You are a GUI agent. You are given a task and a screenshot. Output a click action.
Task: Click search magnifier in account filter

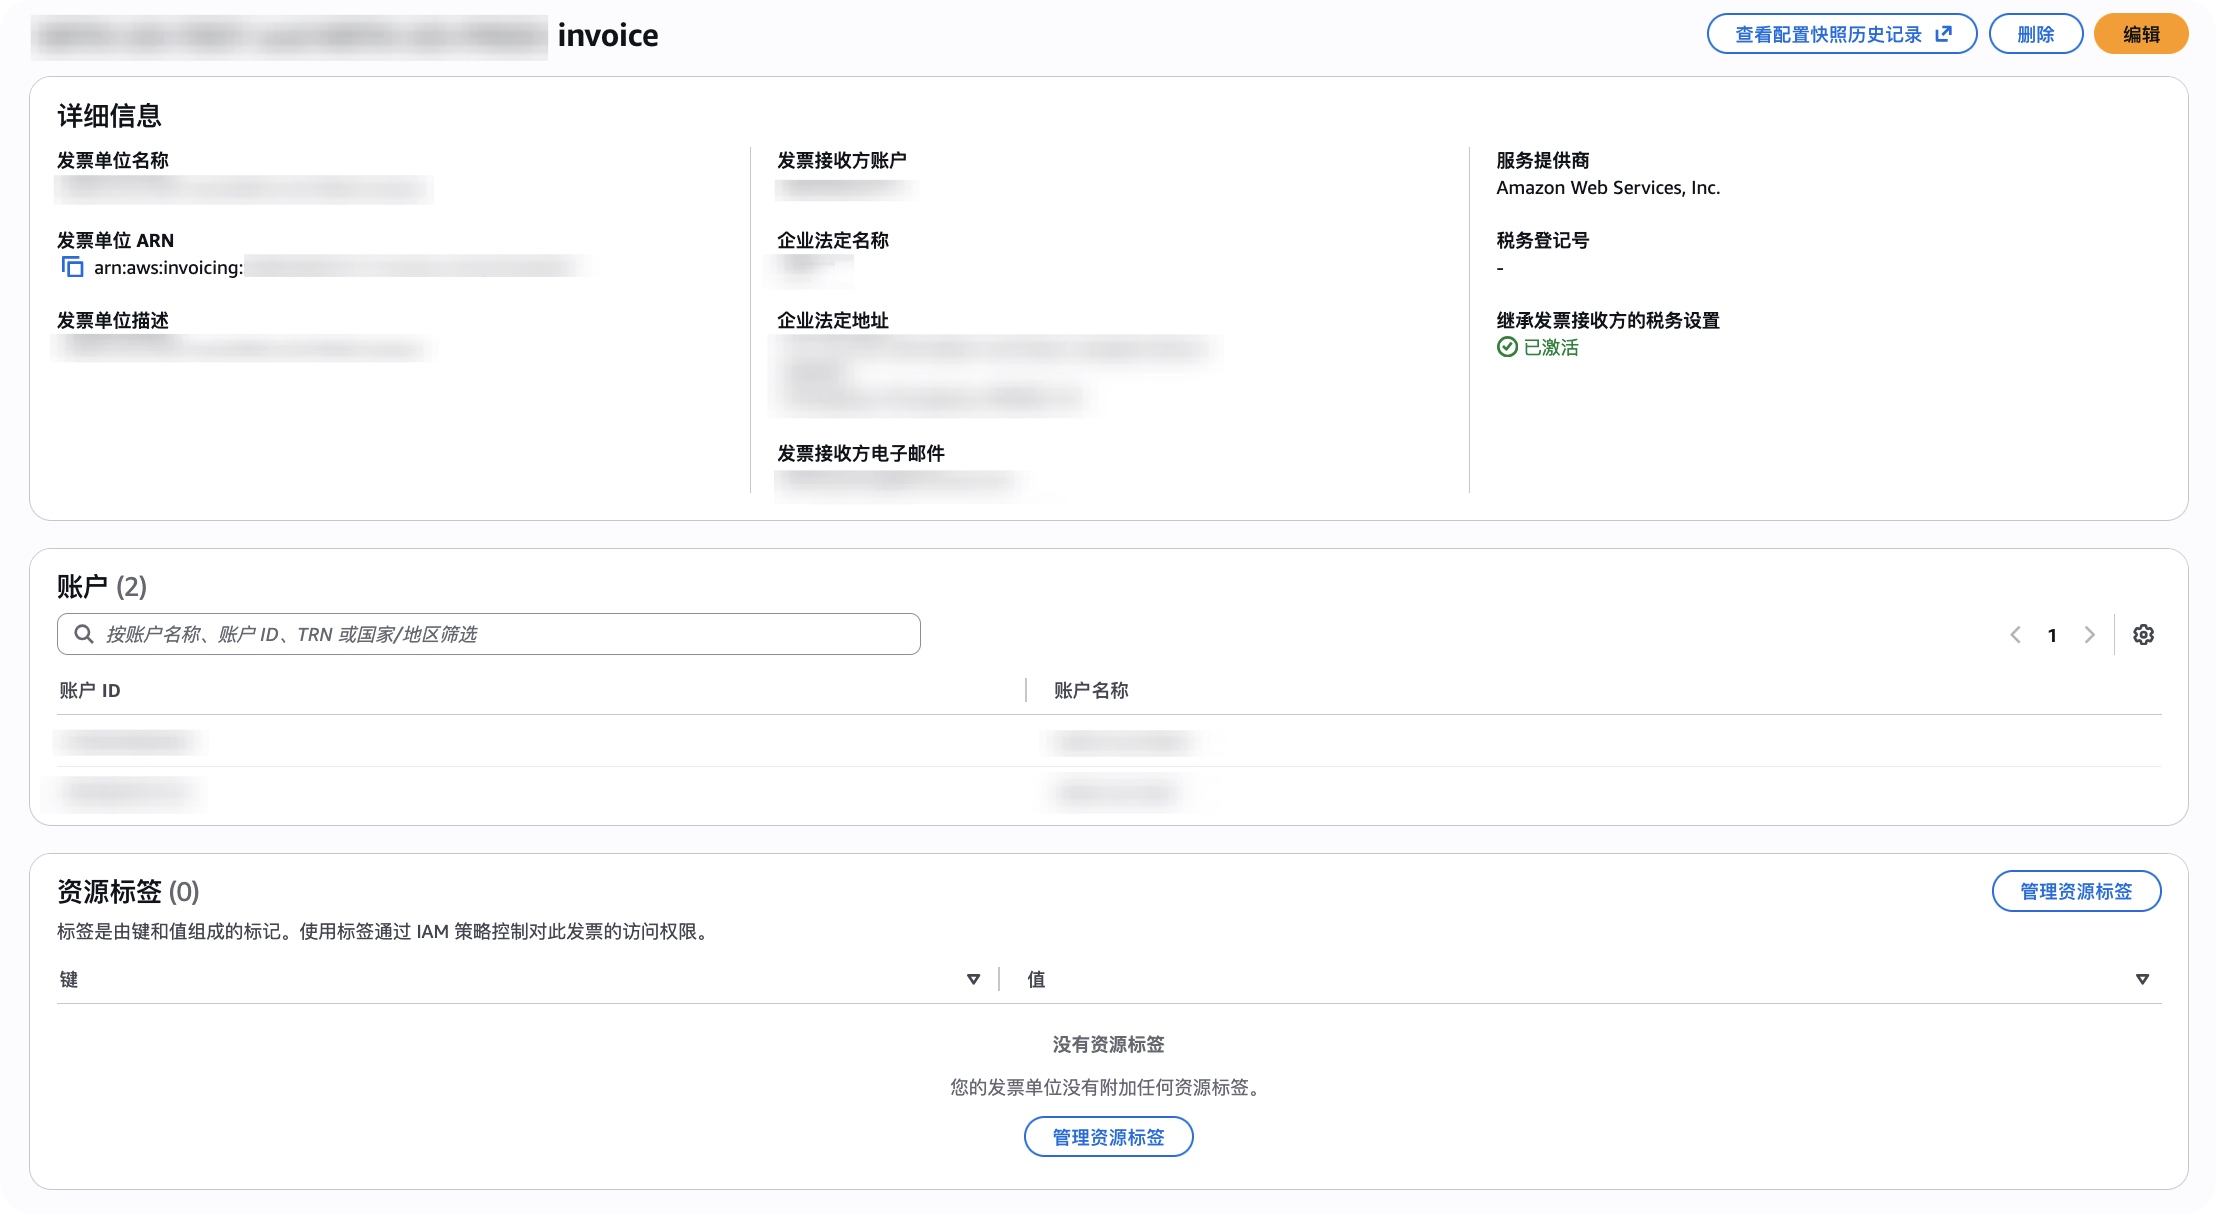84,634
